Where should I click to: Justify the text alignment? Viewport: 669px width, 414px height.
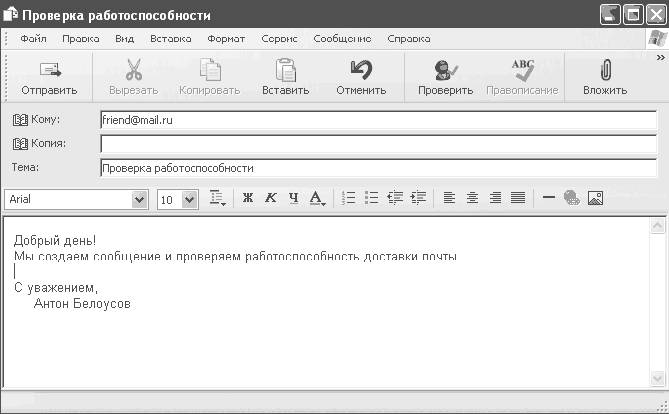pos(518,198)
